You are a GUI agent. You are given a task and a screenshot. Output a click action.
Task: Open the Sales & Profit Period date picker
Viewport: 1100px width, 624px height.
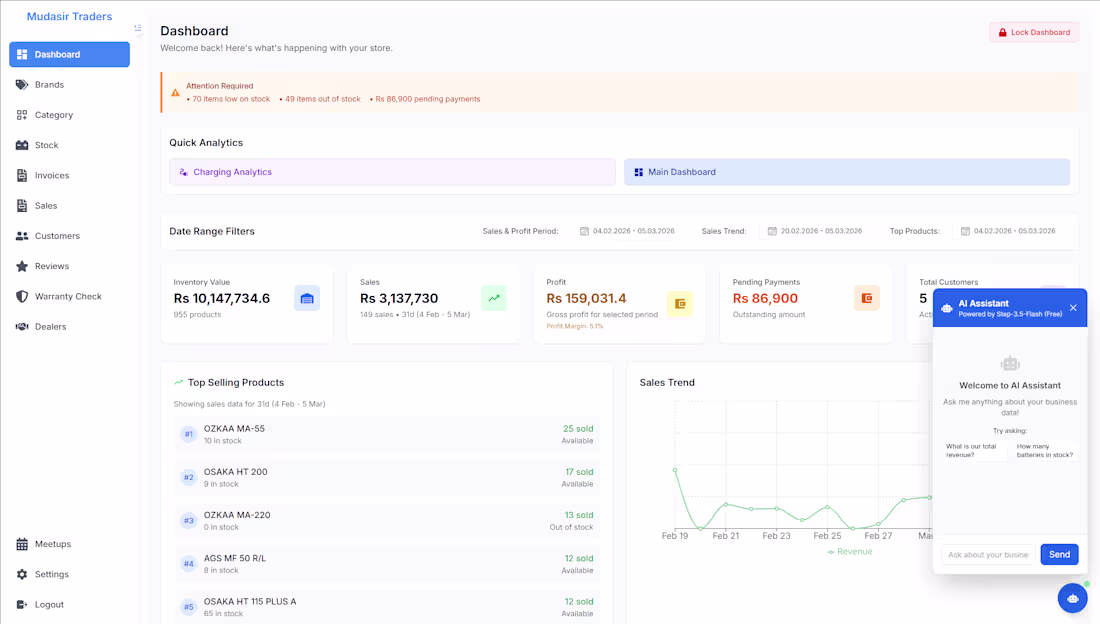pyautogui.click(x=628, y=230)
